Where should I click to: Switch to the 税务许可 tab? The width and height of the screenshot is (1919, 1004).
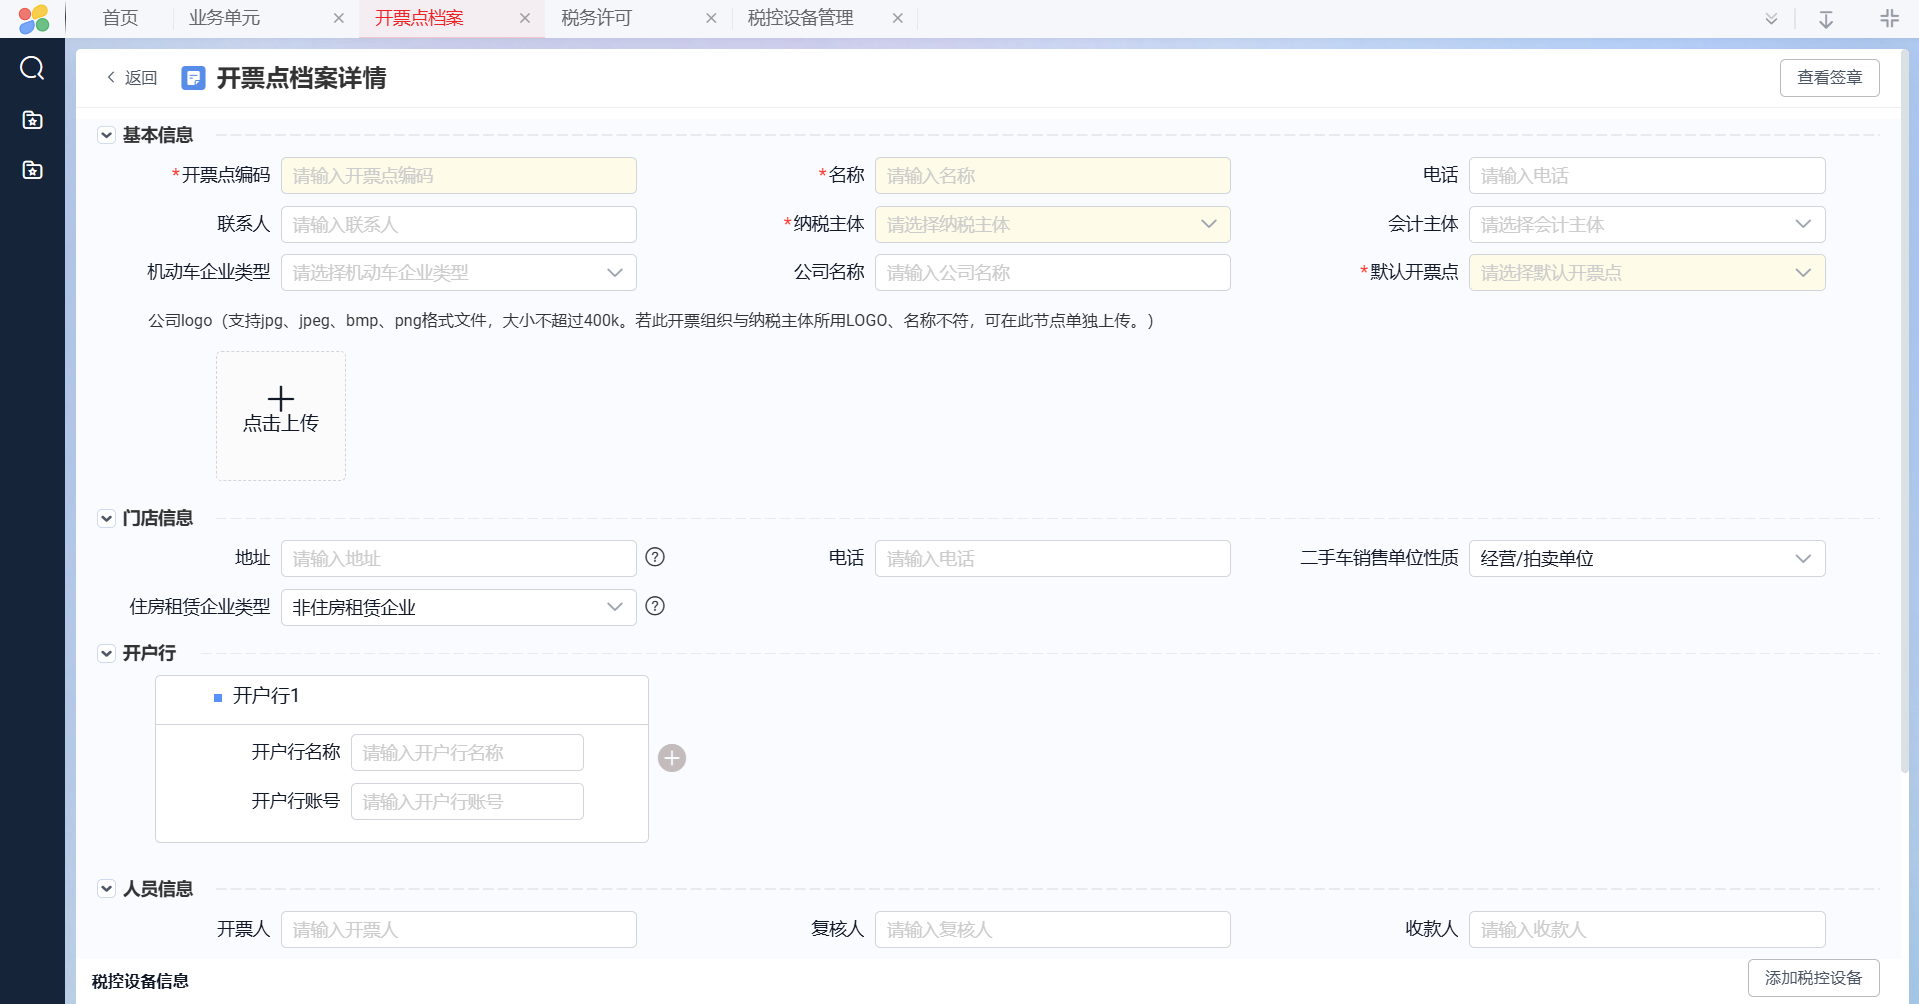pyautogui.click(x=597, y=18)
